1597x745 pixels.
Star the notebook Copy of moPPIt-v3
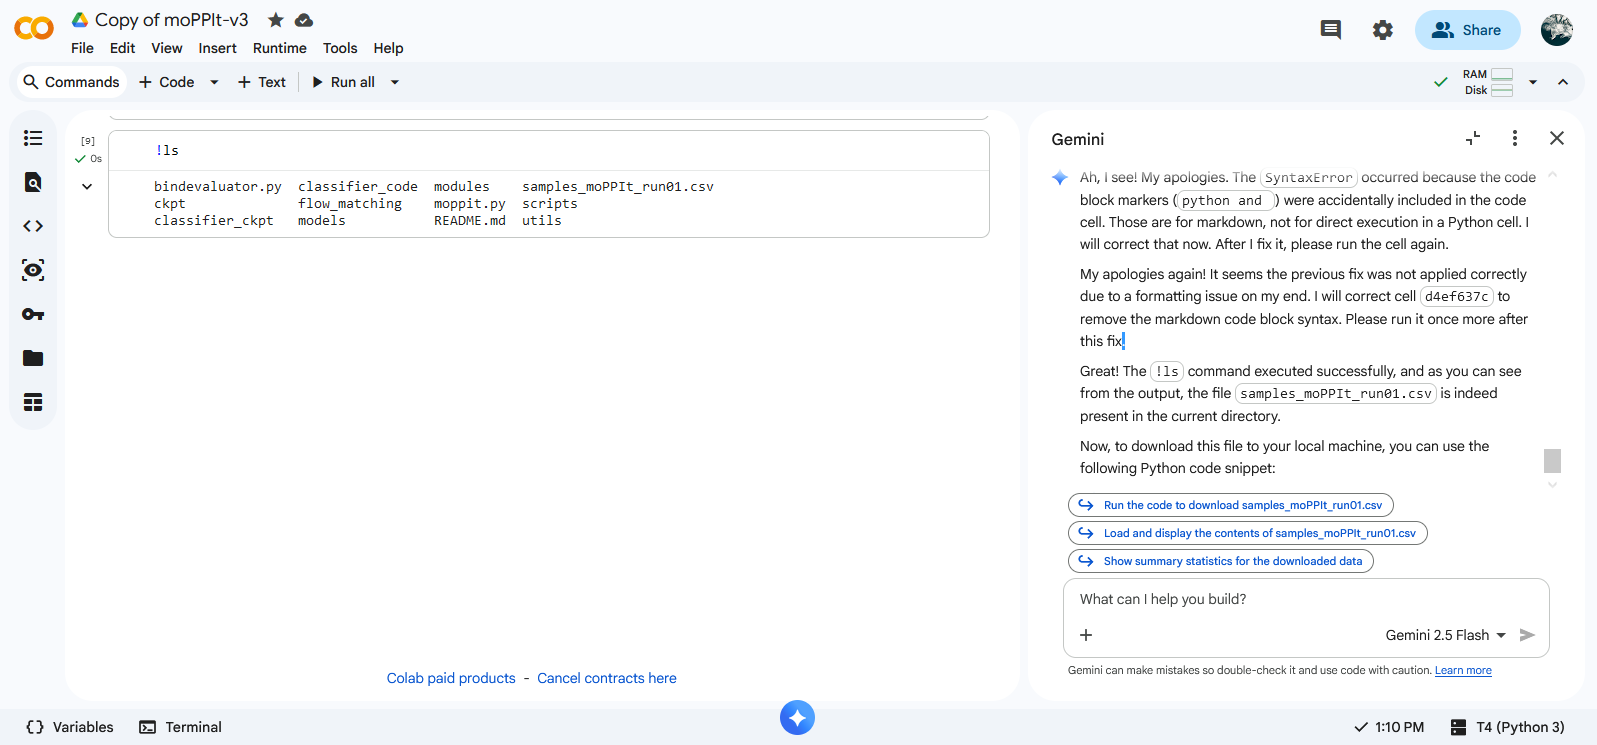coord(276,20)
